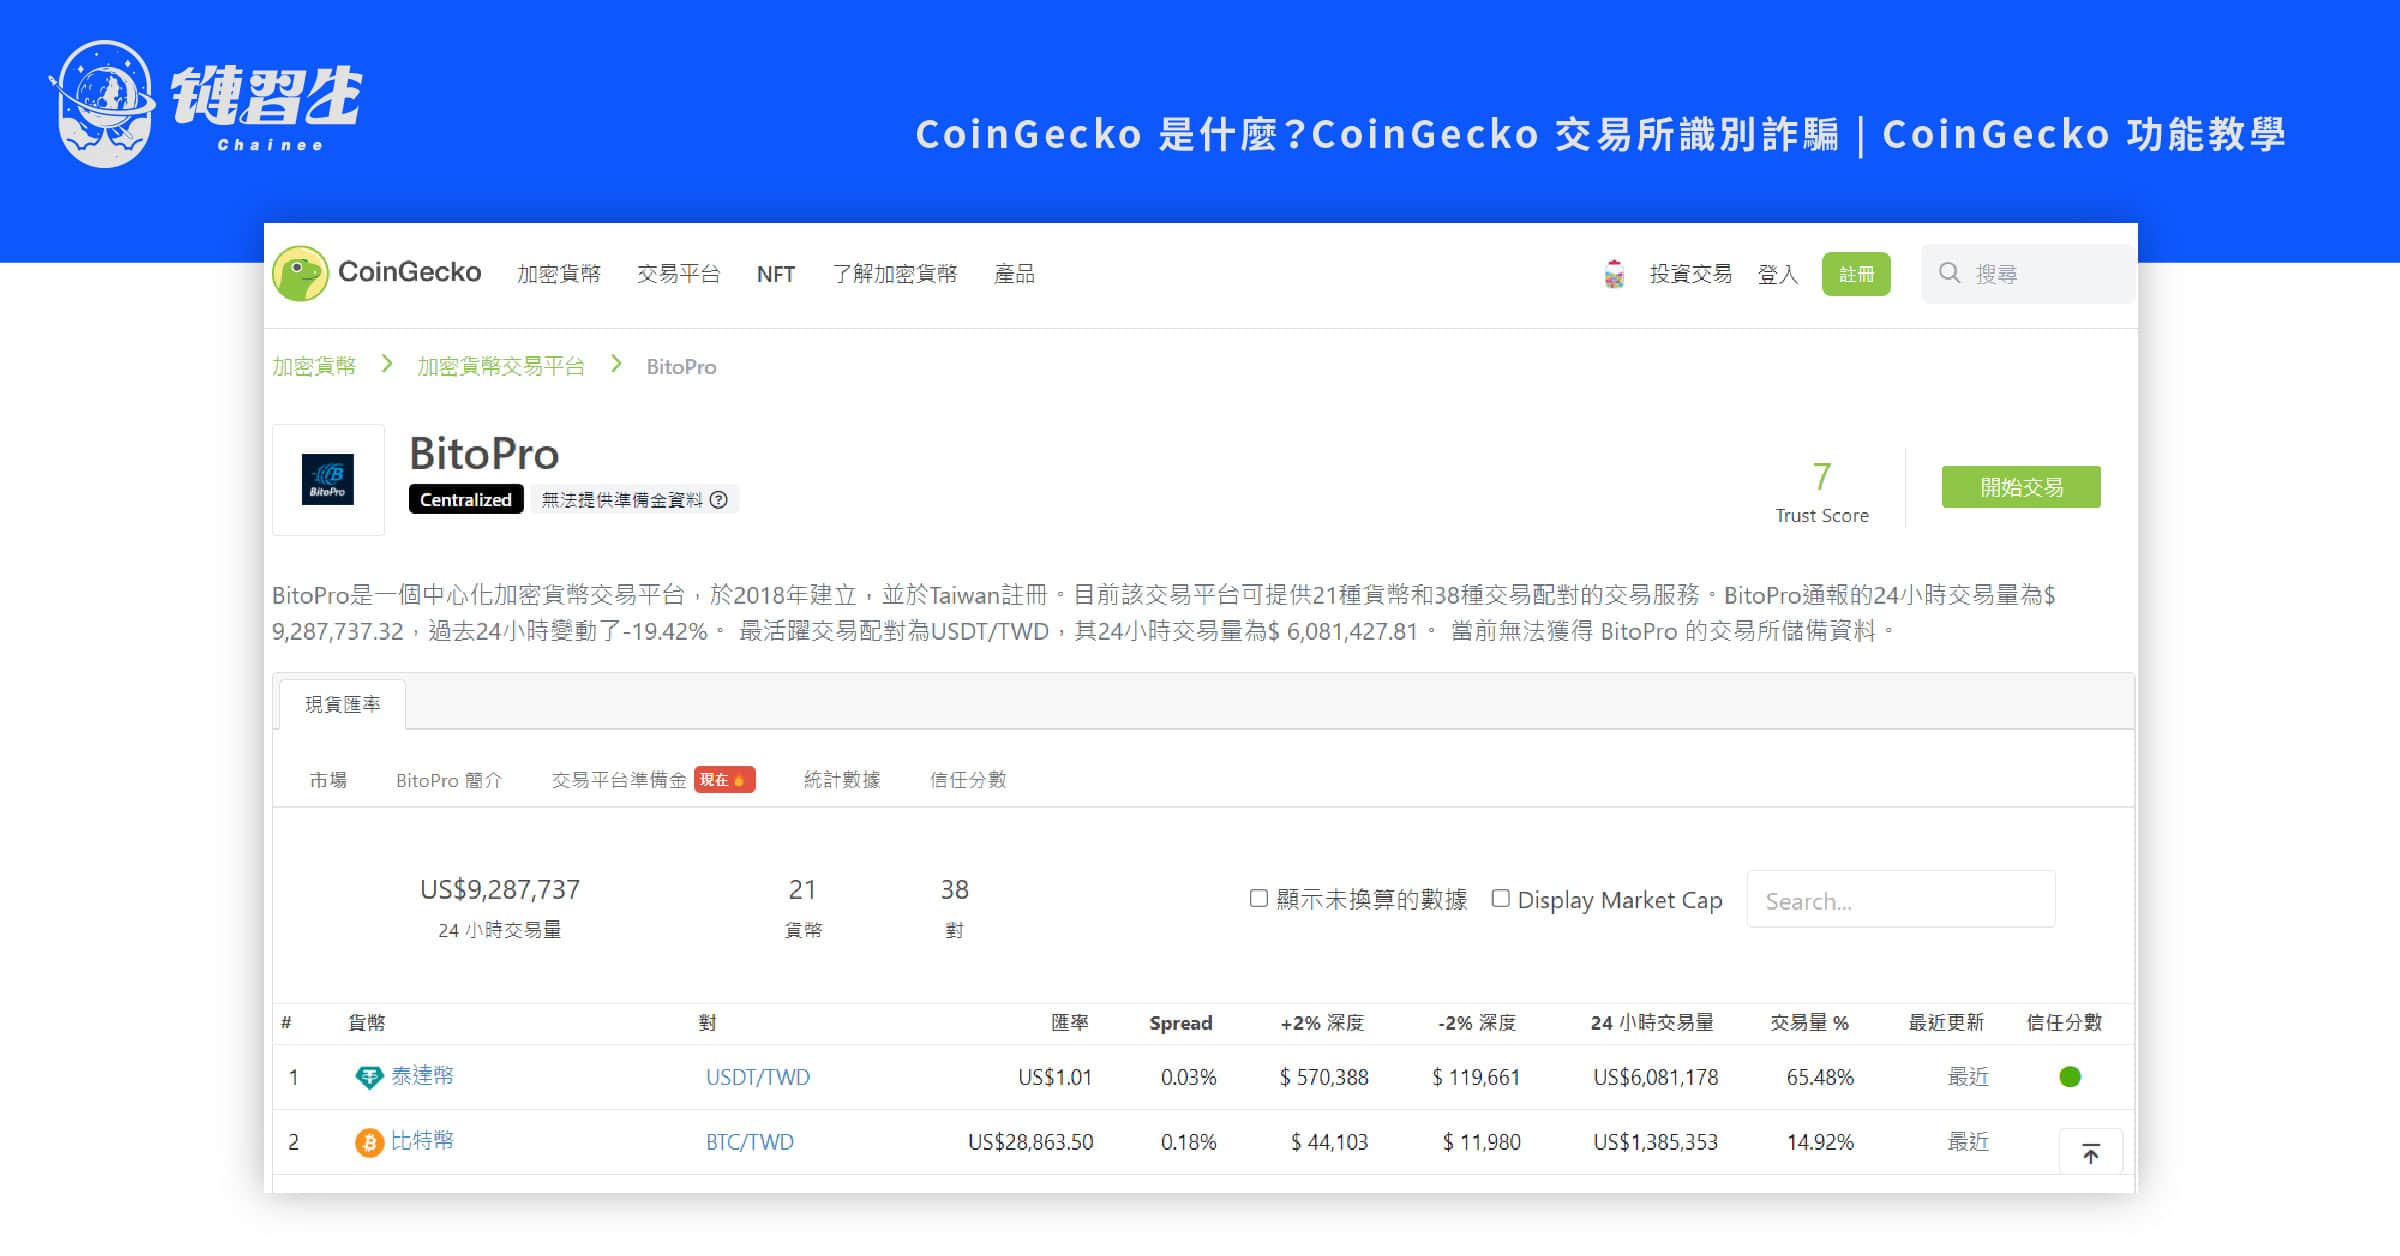Sort by the 匯率 column header
This screenshot has width=2400, height=1256.
[x=1070, y=1023]
